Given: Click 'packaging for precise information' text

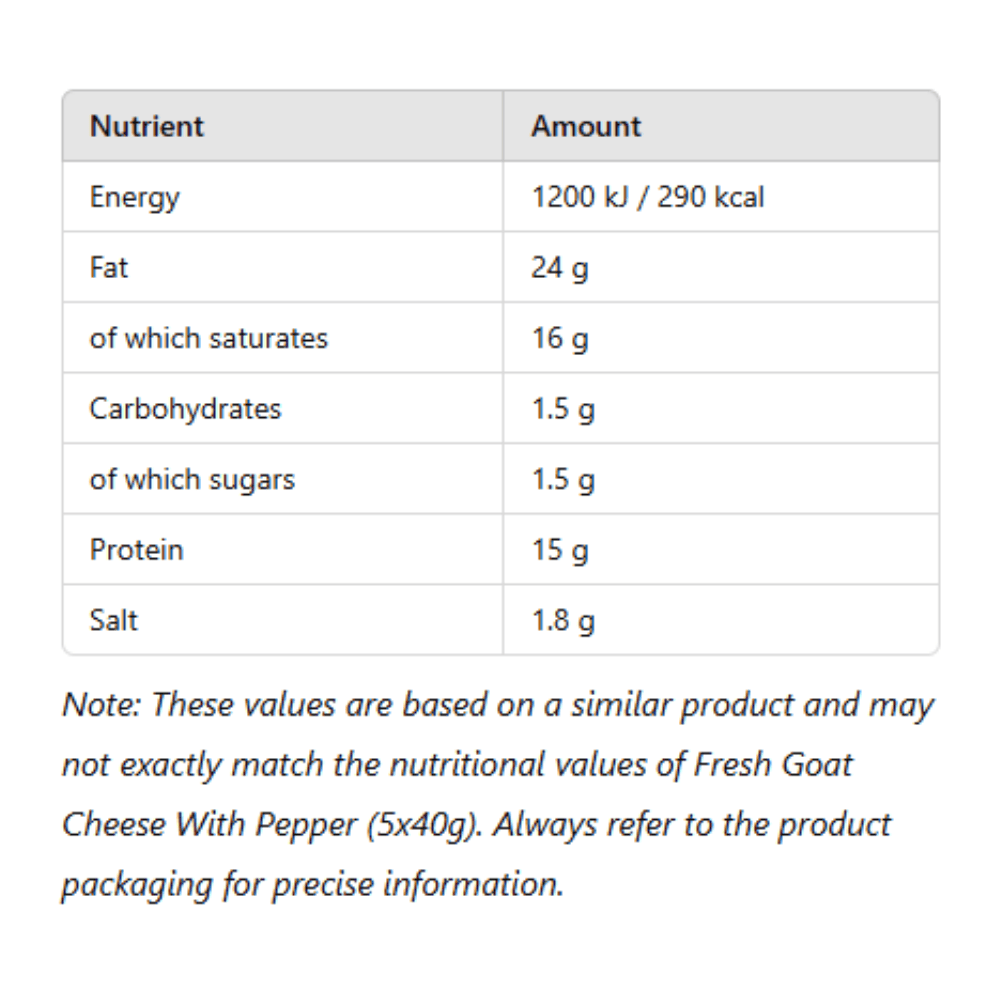Looking at the screenshot, I should click(312, 885).
